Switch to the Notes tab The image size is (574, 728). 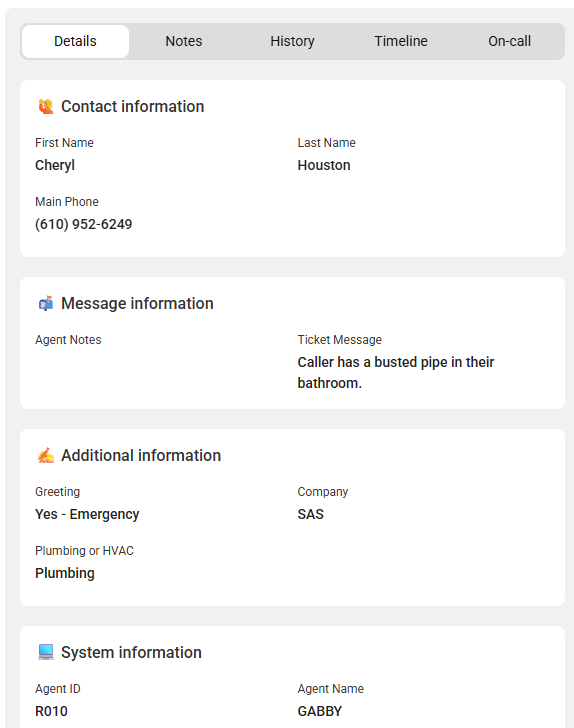point(184,41)
